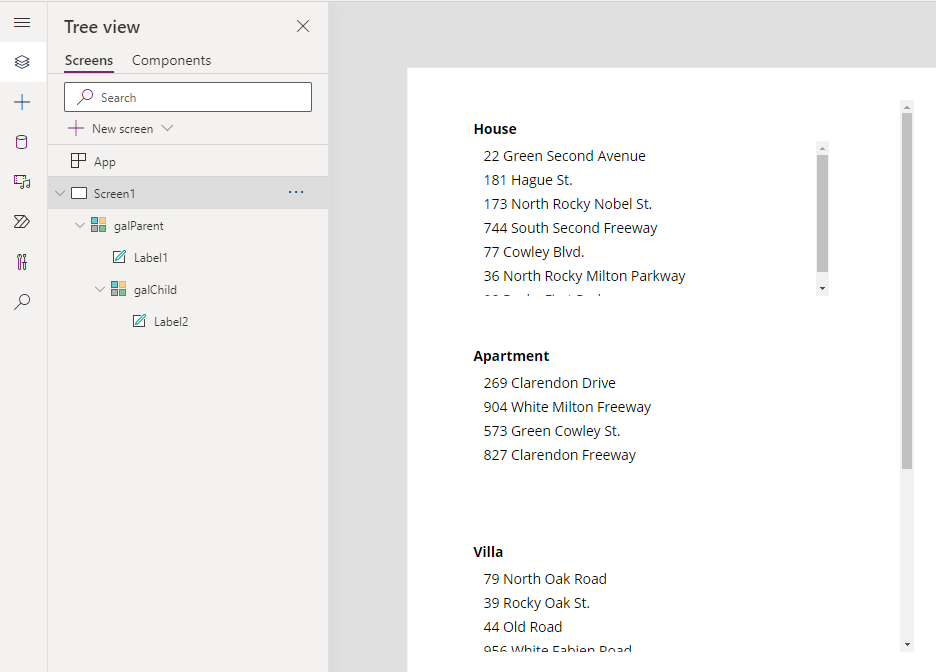Open the hamburger menu
Screen dimensions: 936x672
click(x=22, y=22)
